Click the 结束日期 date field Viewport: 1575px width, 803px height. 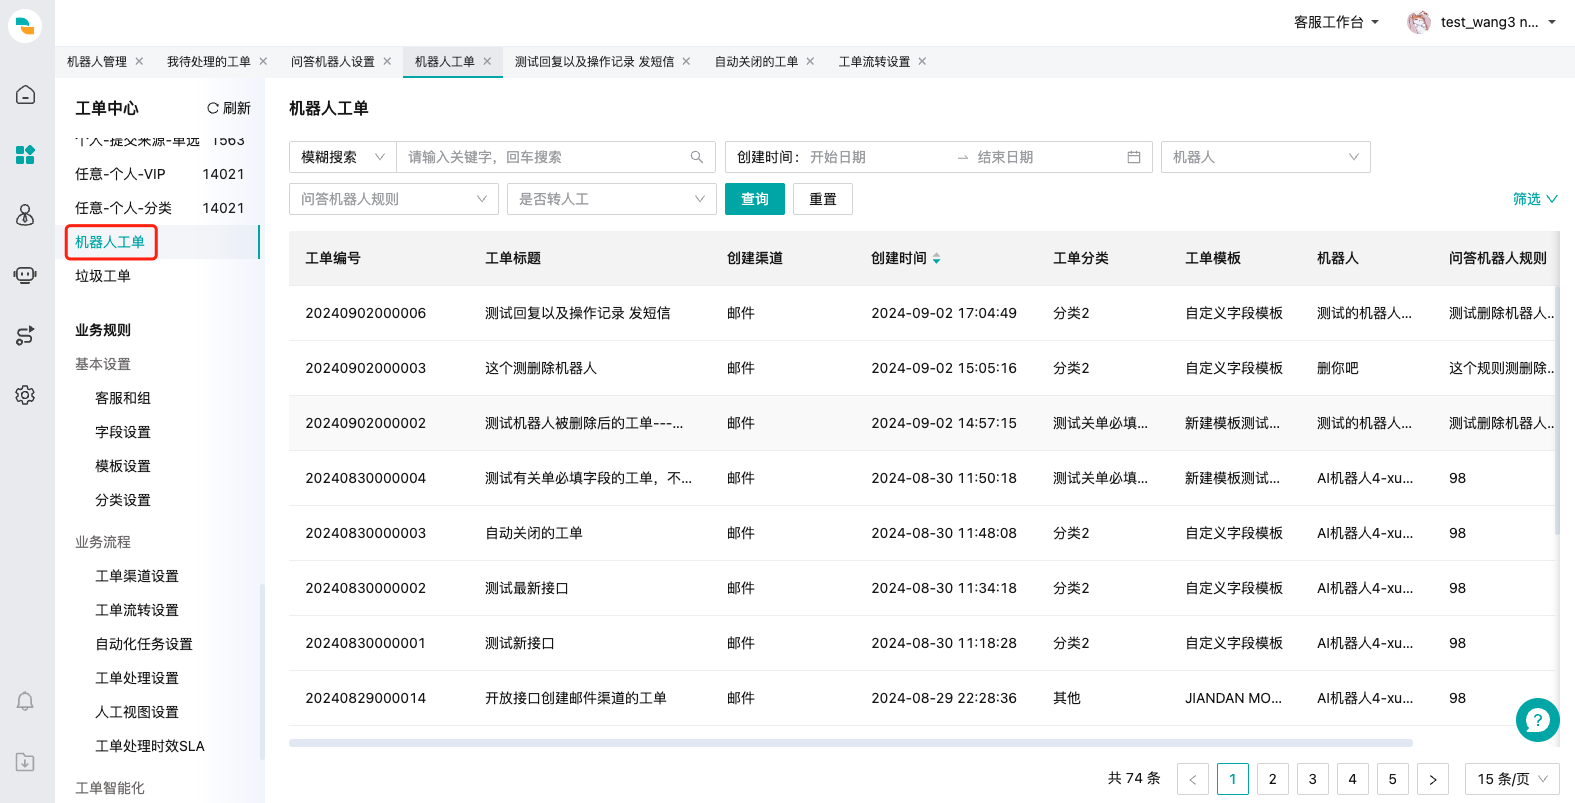[1045, 157]
